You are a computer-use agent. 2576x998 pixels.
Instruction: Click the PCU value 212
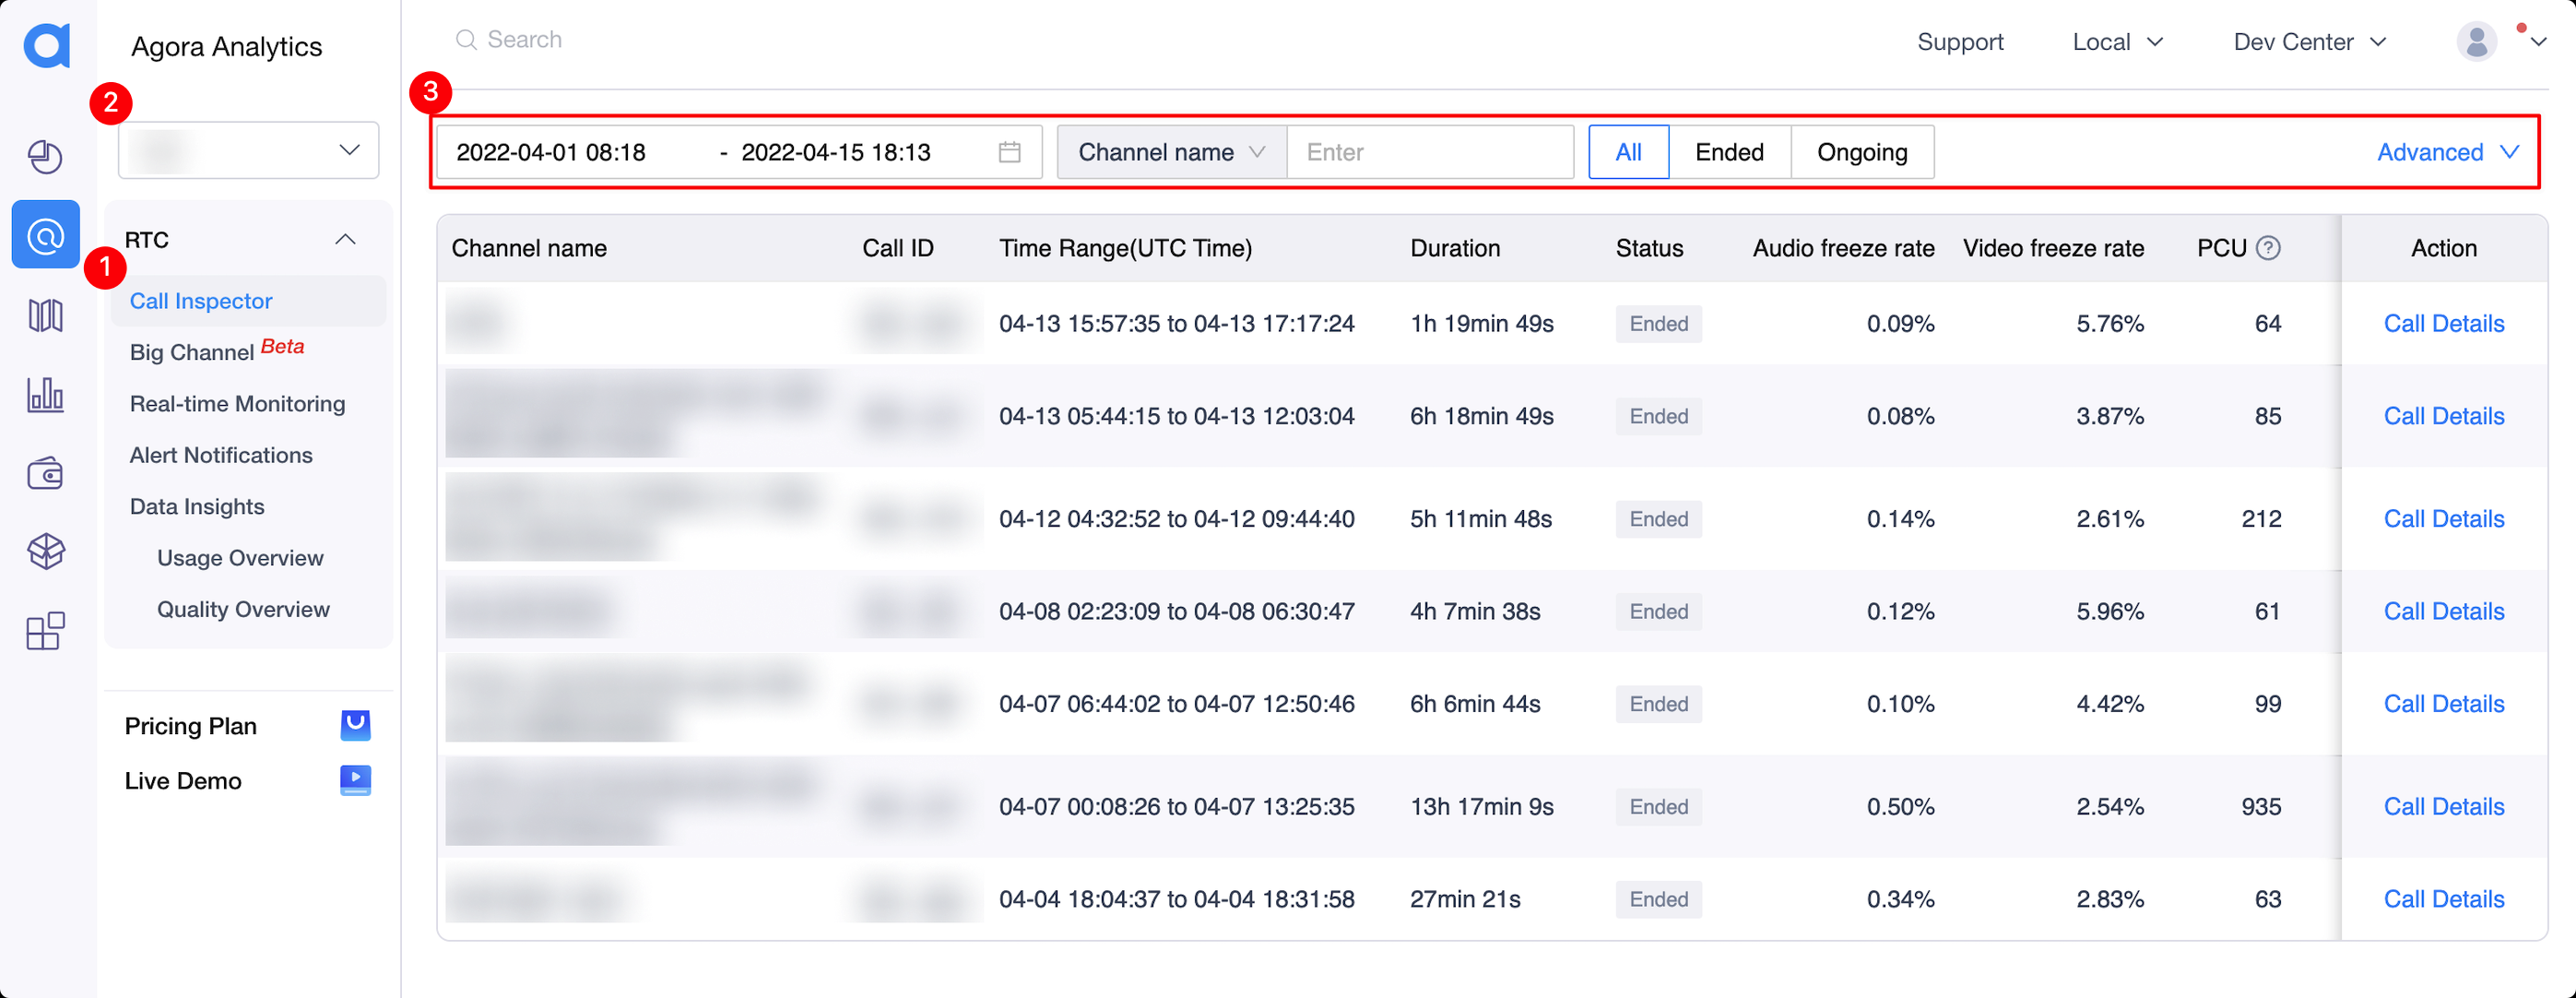click(x=2261, y=519)
